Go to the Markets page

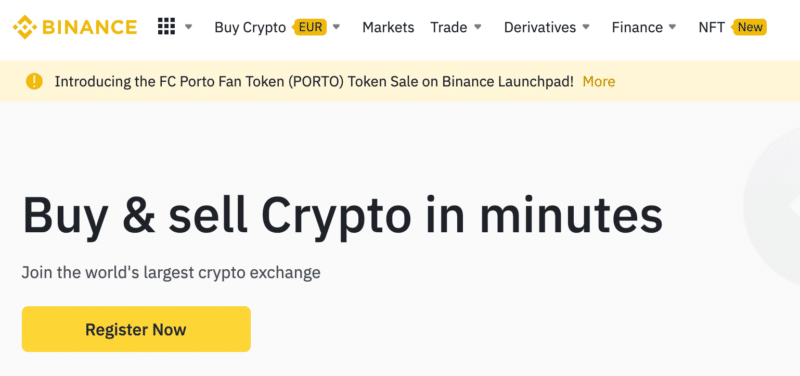click(x=388, y=27)
